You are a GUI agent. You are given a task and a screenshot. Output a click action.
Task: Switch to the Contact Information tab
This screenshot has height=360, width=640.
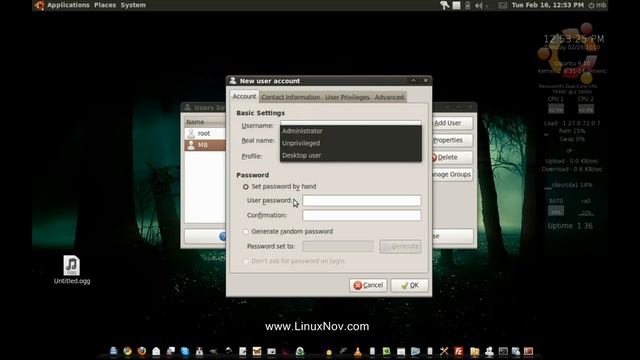point(291,97)
